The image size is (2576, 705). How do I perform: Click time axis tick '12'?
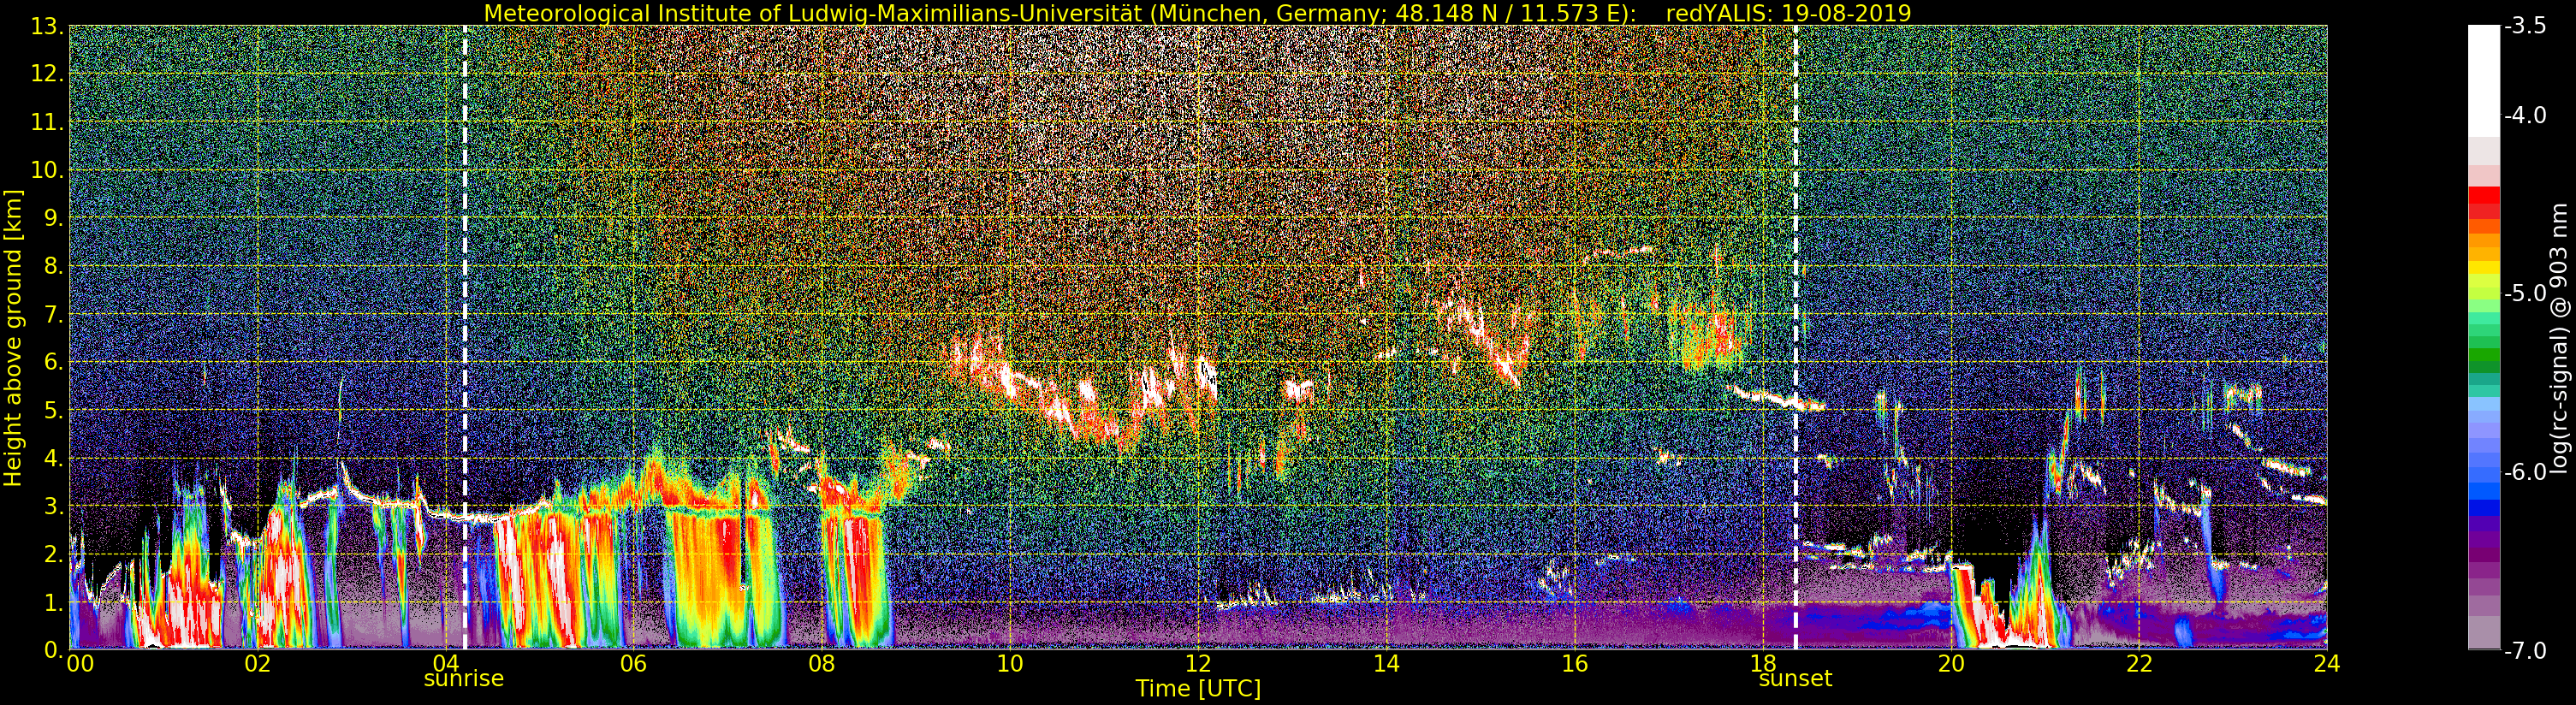coord(1198,664)
